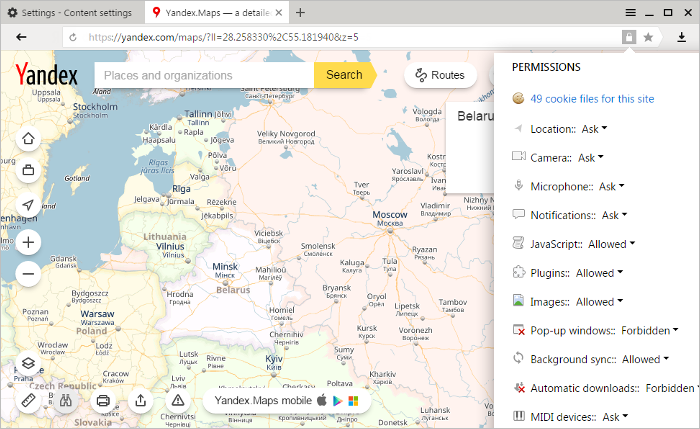Click the Vilnius label on map
Viewport: 700px width, 429px height.
pos(170,246)
